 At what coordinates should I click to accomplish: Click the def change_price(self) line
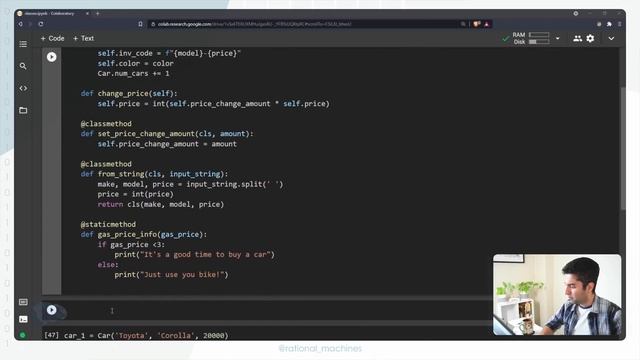coord(129,93)
